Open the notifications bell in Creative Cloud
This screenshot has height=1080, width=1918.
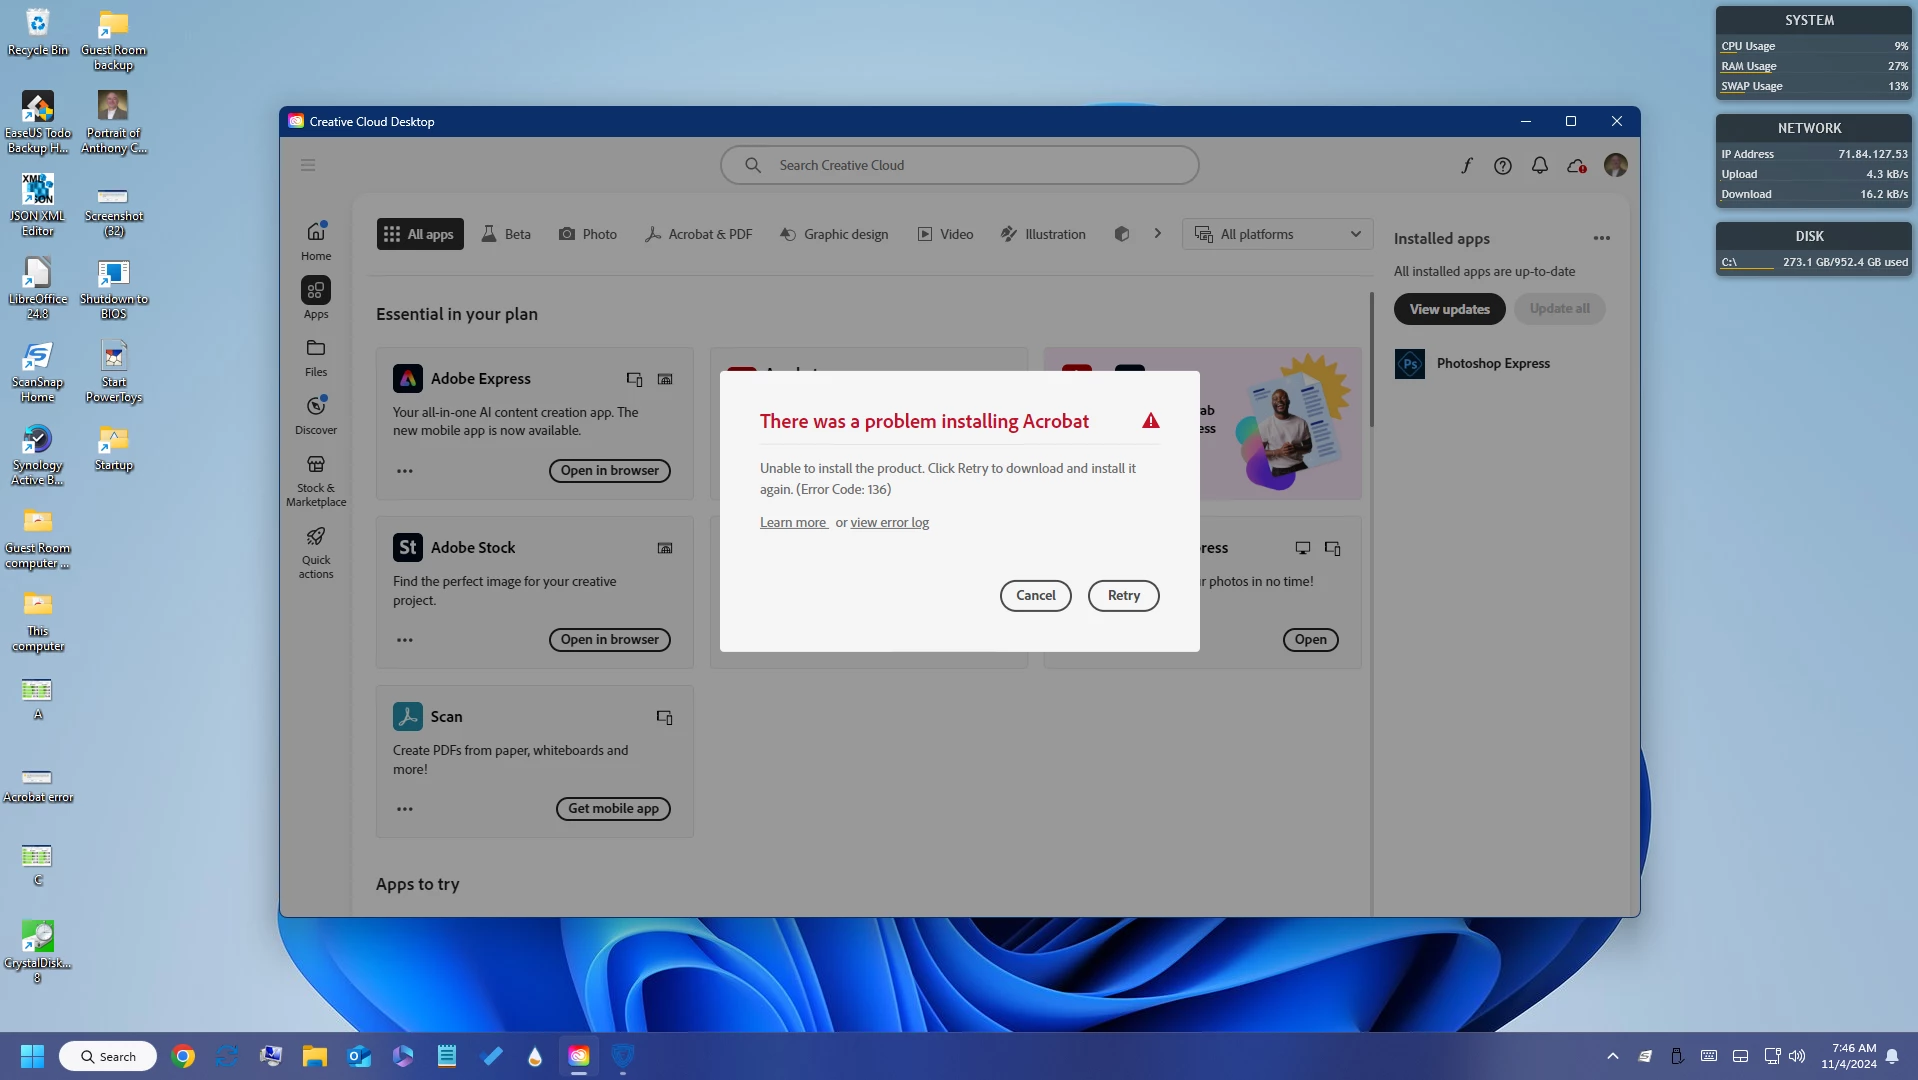[1539, 165]
